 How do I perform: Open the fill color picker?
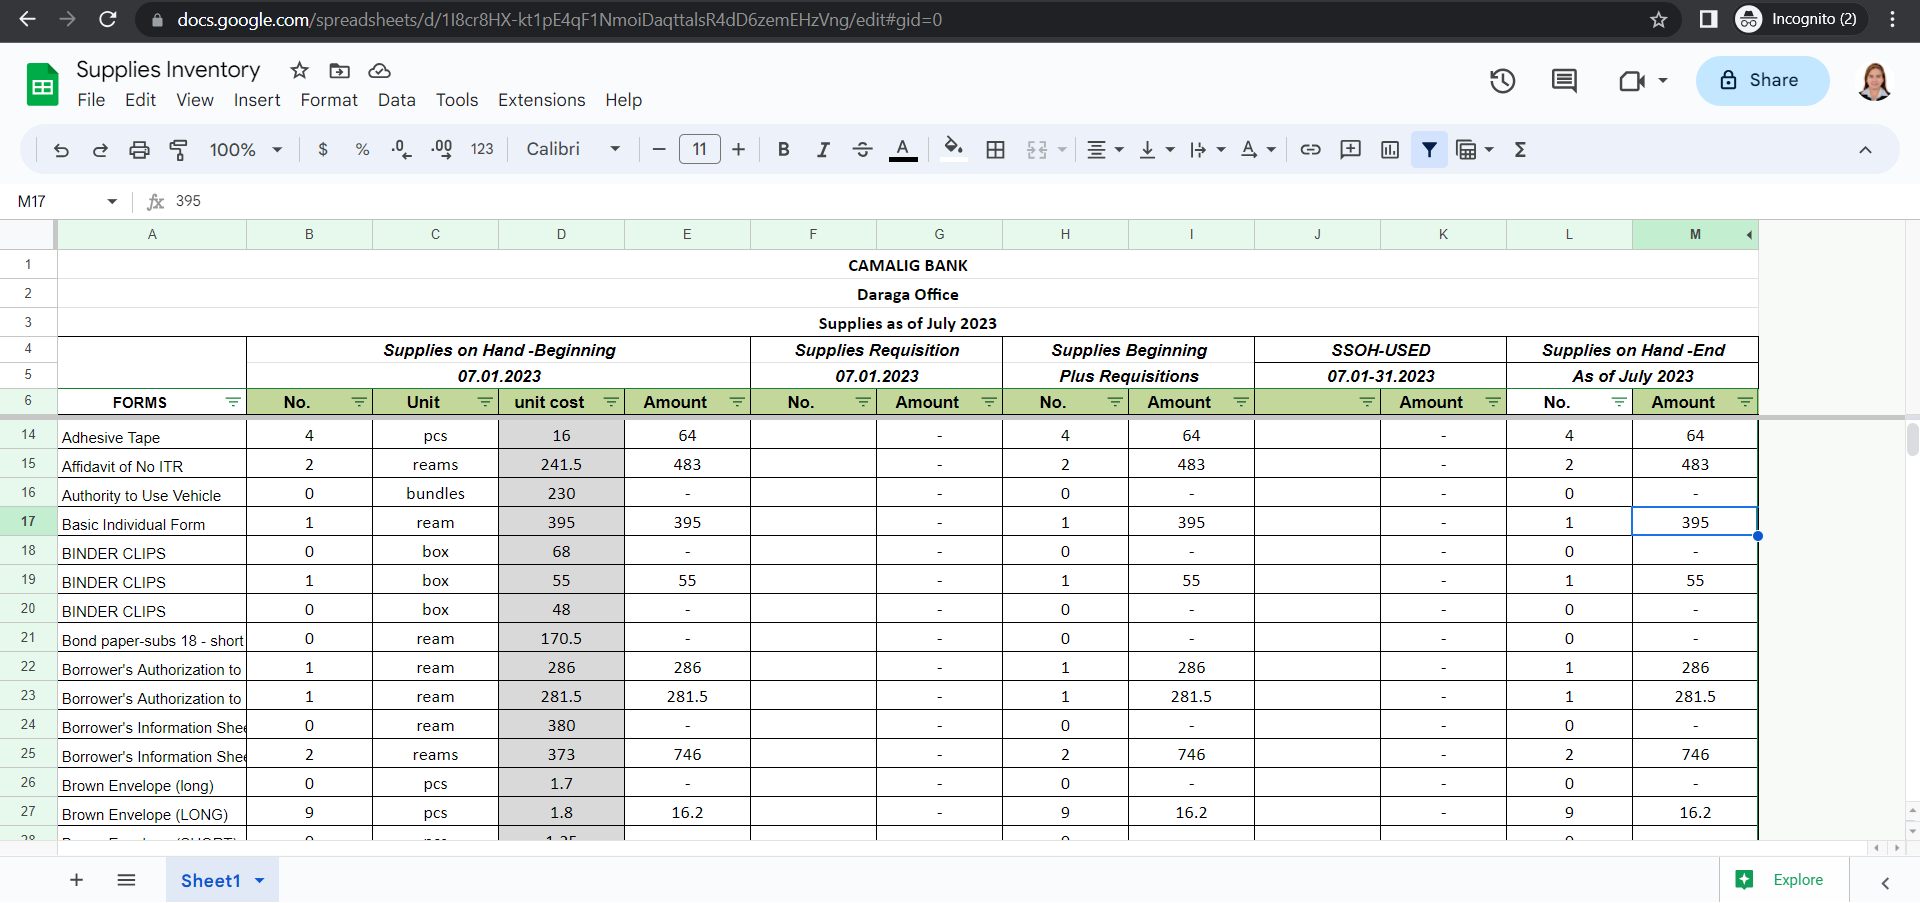click(954, 150)
